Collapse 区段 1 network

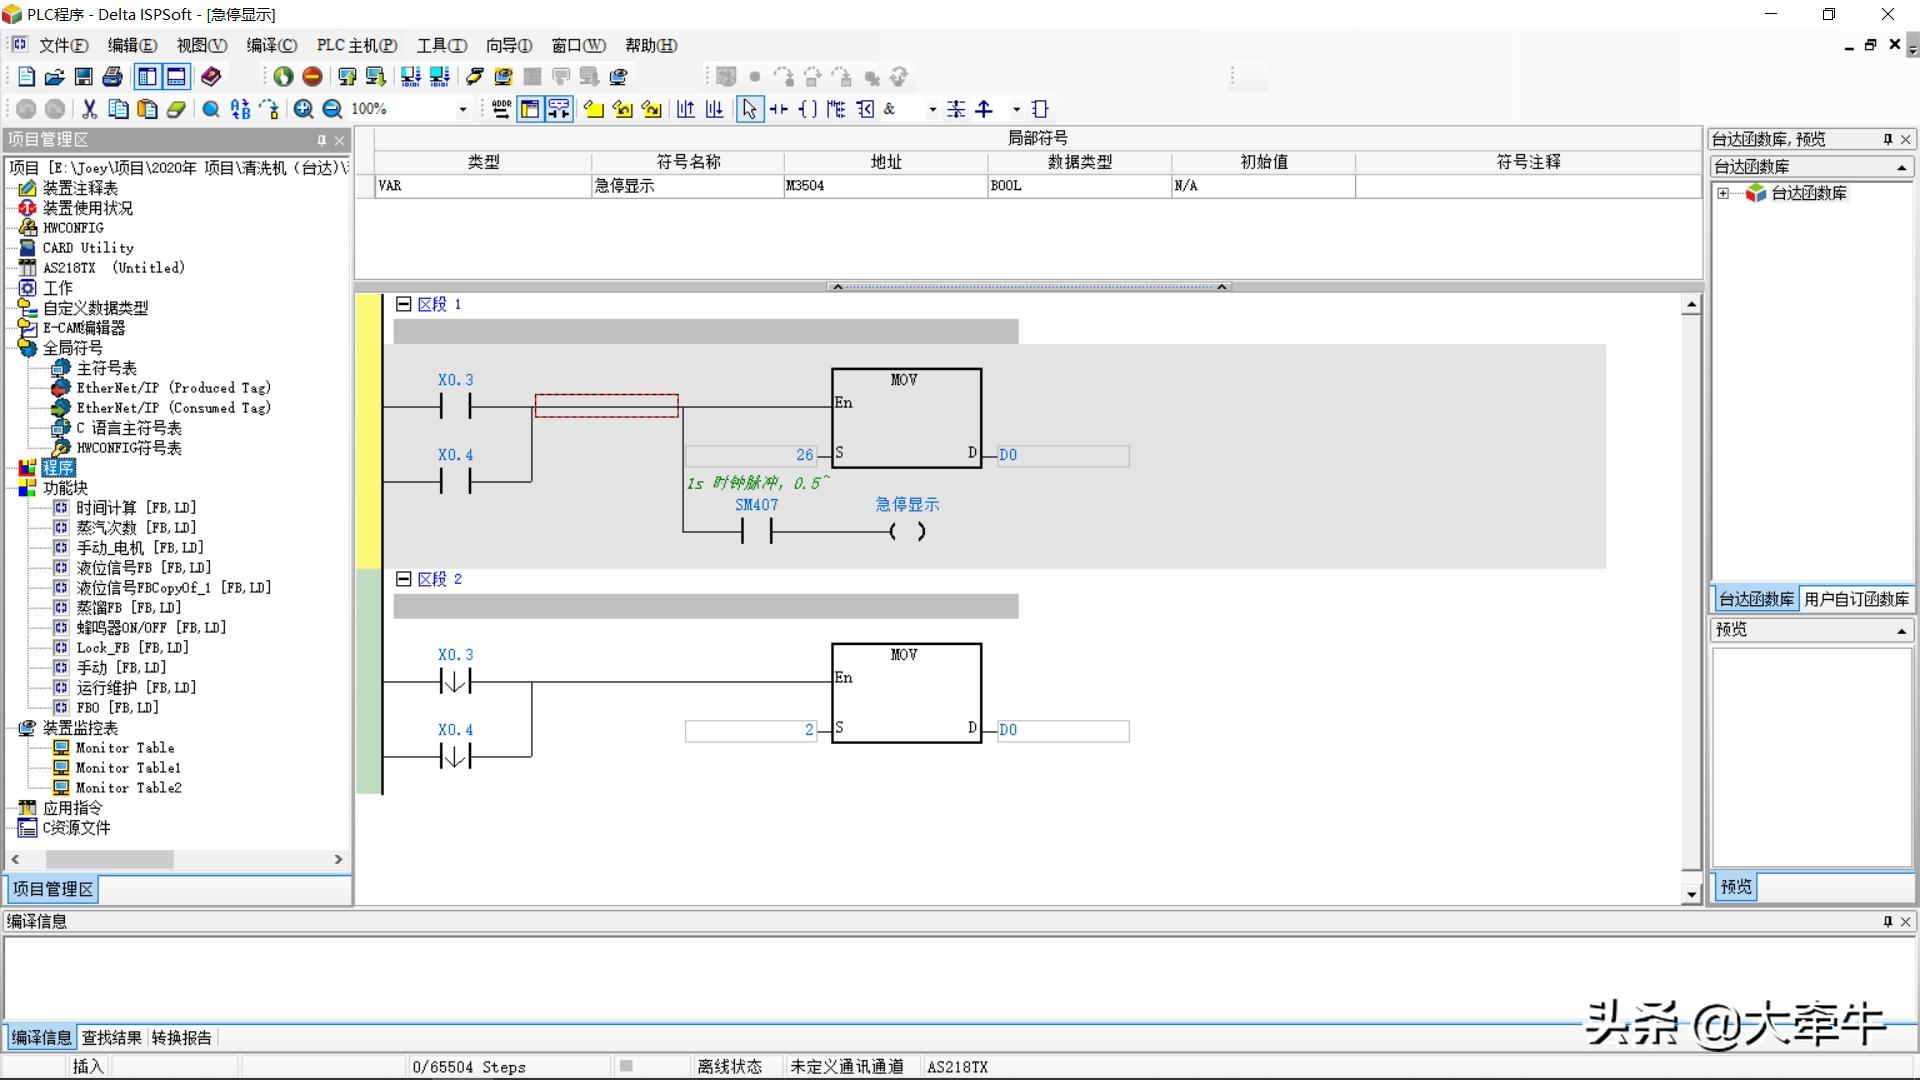[x=404, y=304]
